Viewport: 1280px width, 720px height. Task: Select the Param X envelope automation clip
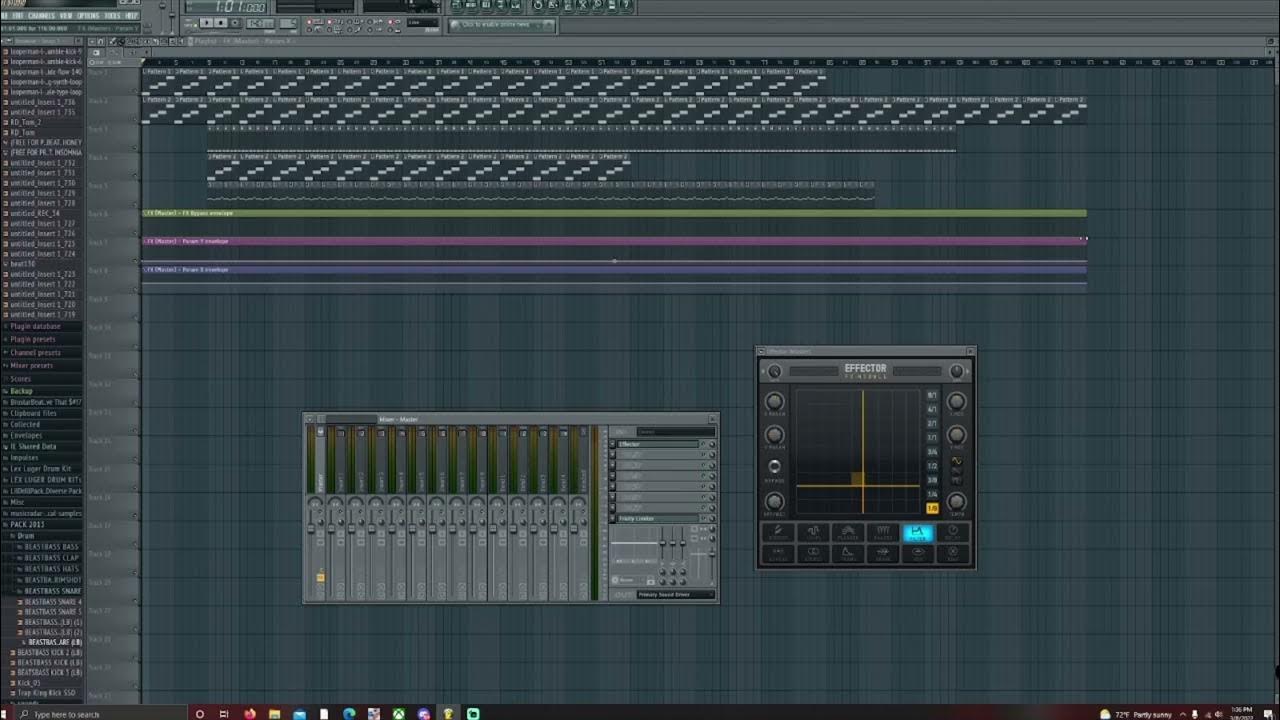(613, 269)
